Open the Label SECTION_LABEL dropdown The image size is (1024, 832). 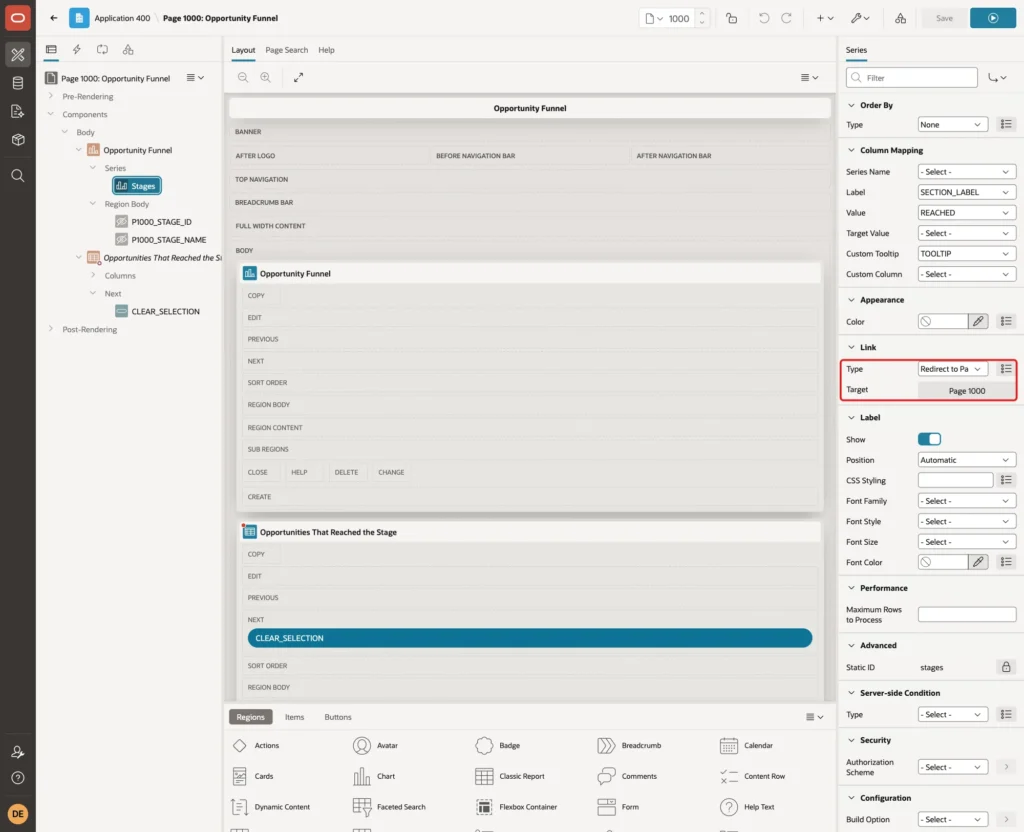966,192
